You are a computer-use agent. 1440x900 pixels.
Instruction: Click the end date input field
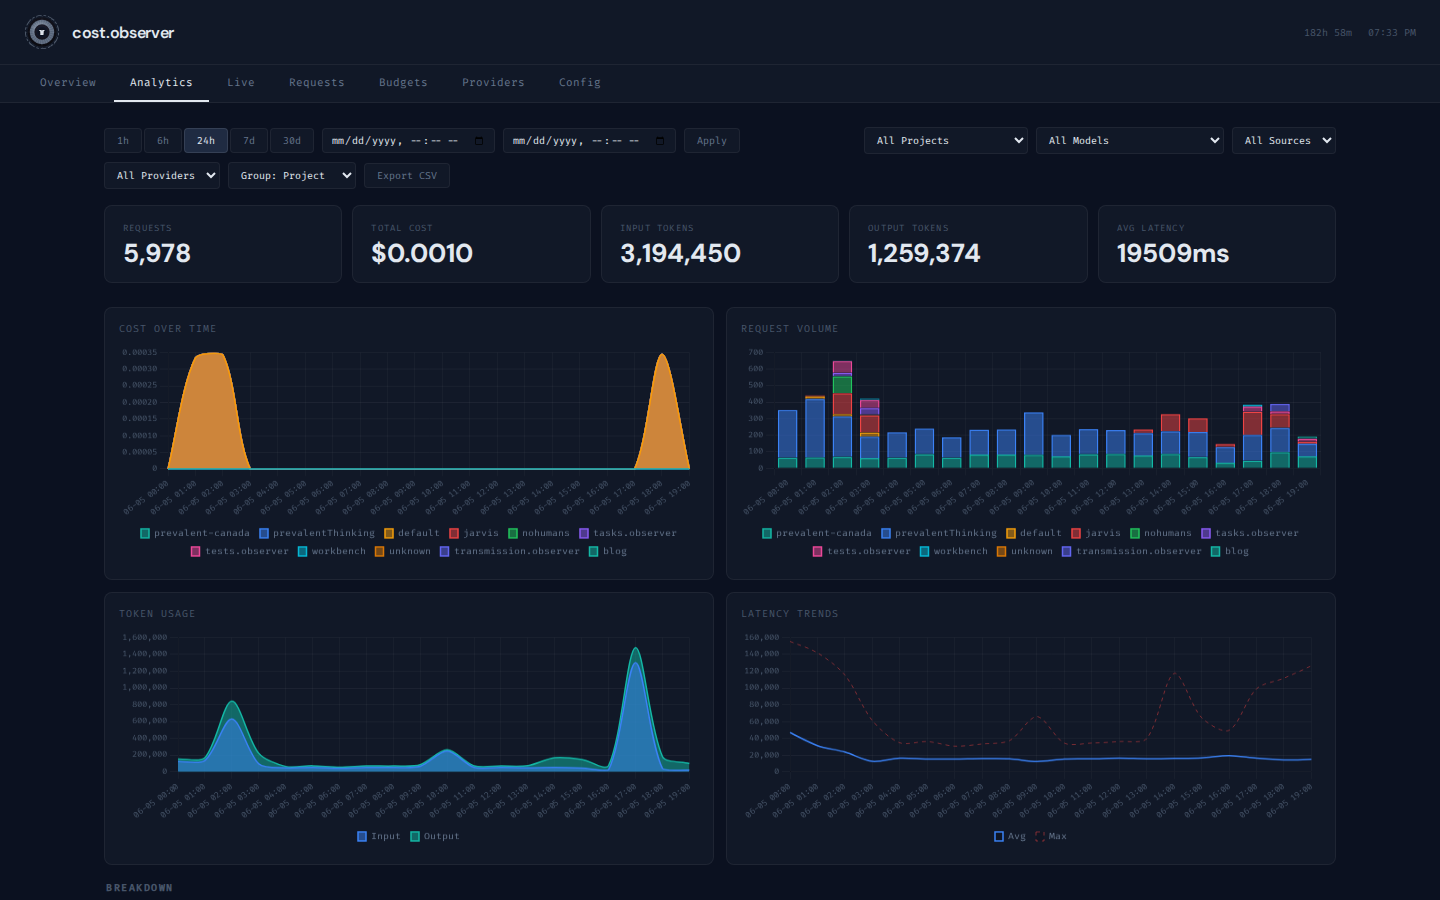(589, 141)
